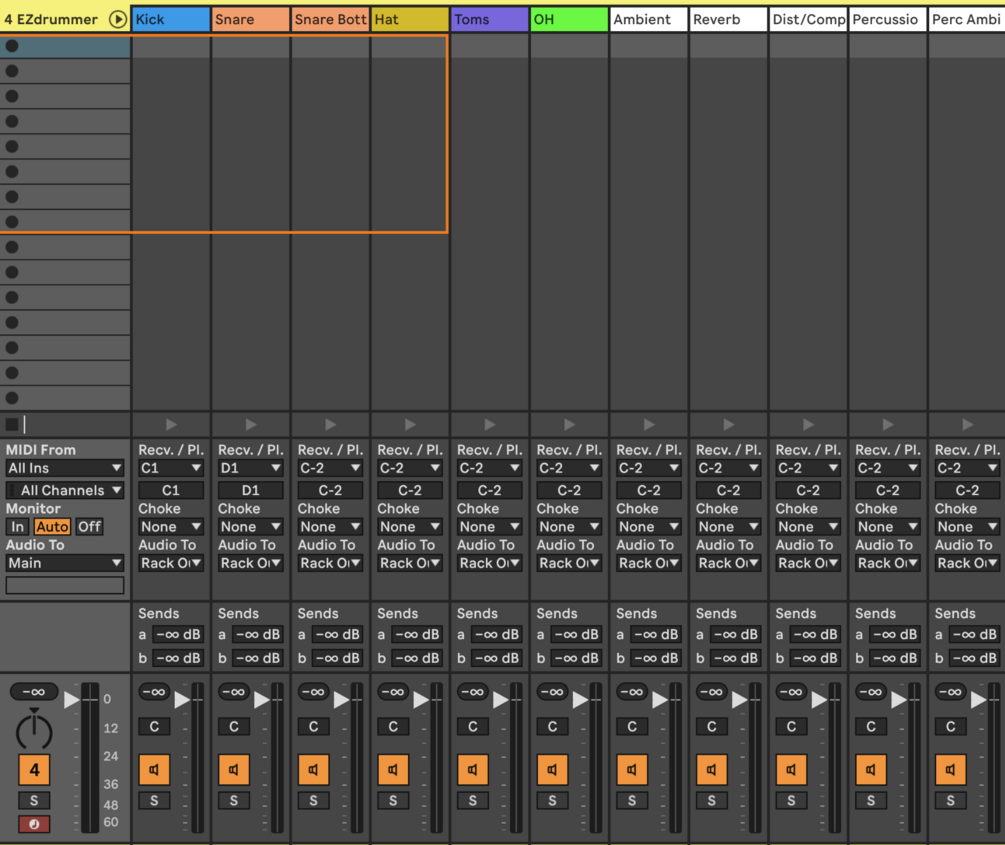Open the Audio To Main dropdown
This screenshot has height=845, width=1005.
(65, 563)
